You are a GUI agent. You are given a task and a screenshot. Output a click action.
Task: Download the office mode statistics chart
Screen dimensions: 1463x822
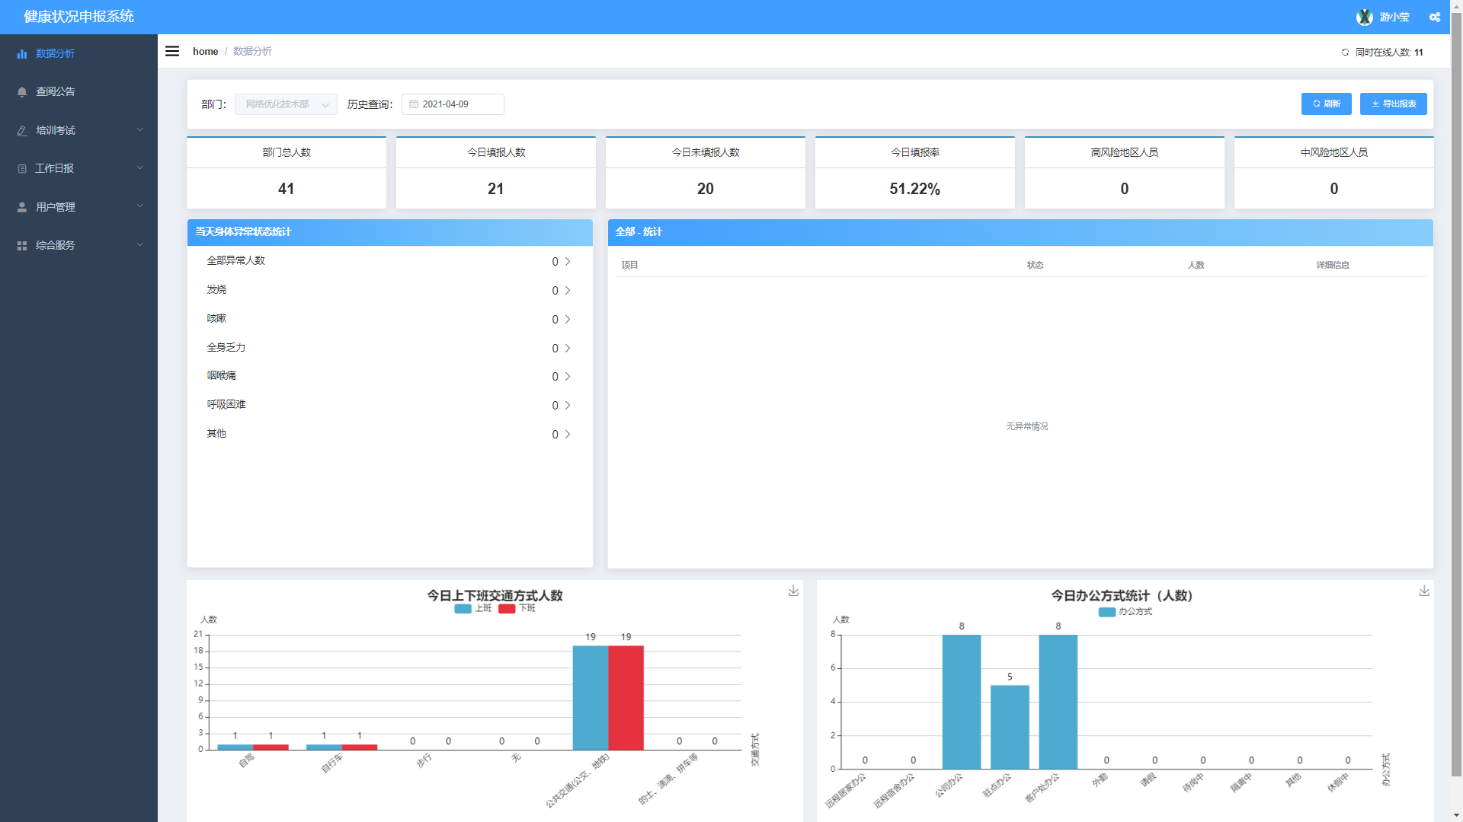tap(1424, 591)
